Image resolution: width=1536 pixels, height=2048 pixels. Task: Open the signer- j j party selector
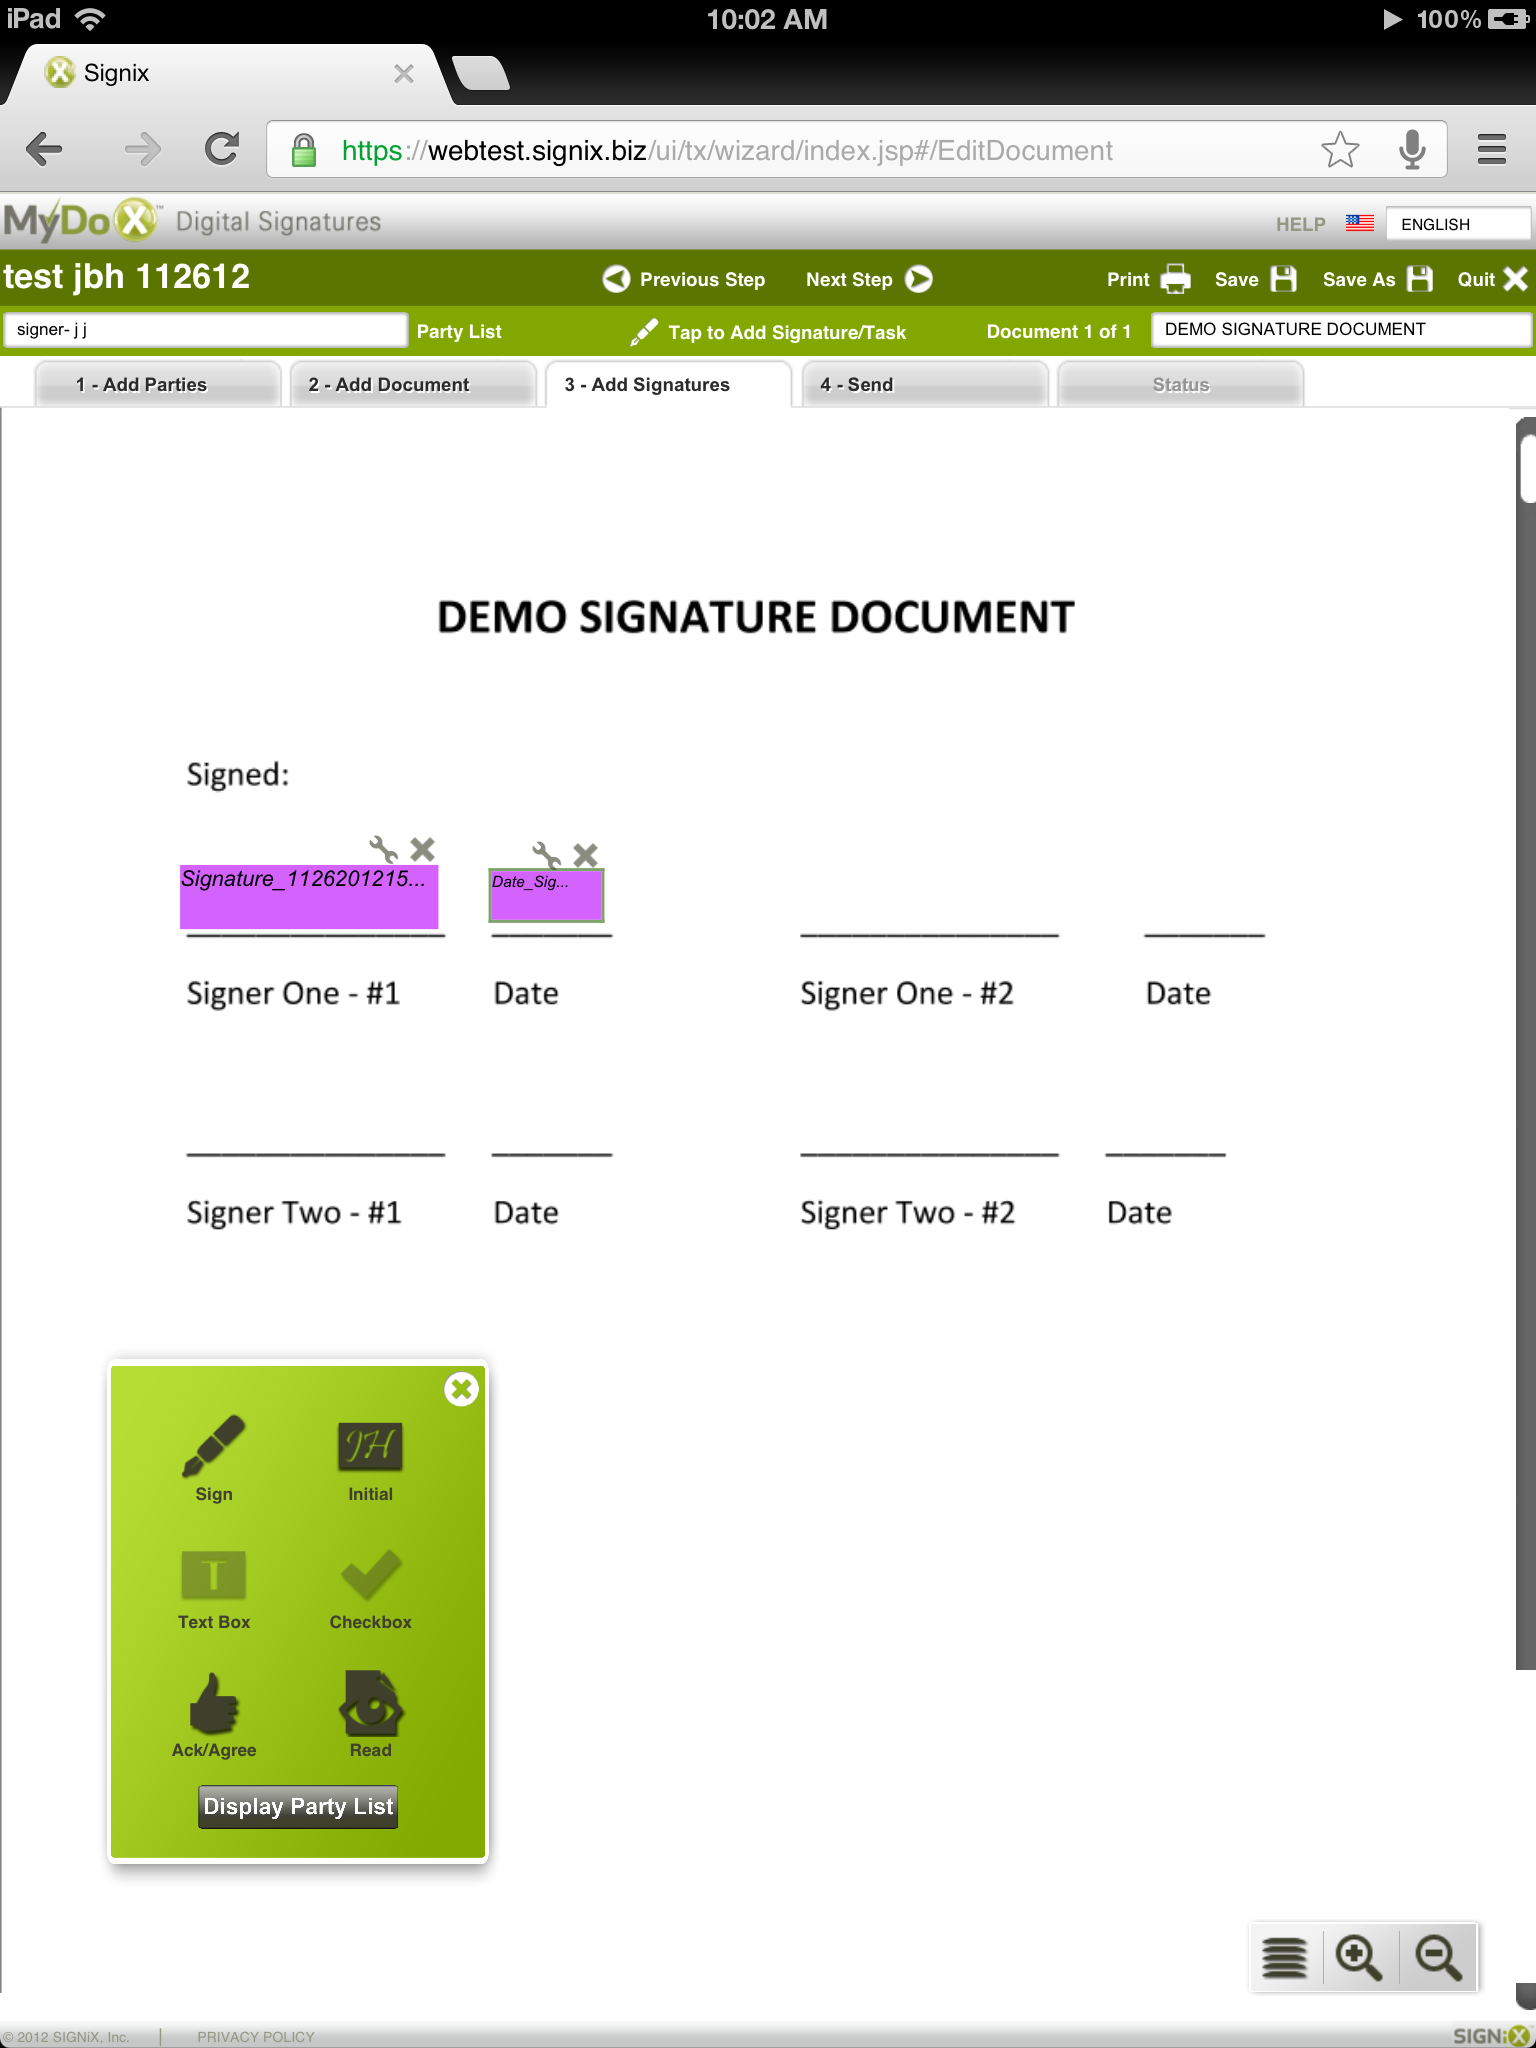tap(205, 330)
